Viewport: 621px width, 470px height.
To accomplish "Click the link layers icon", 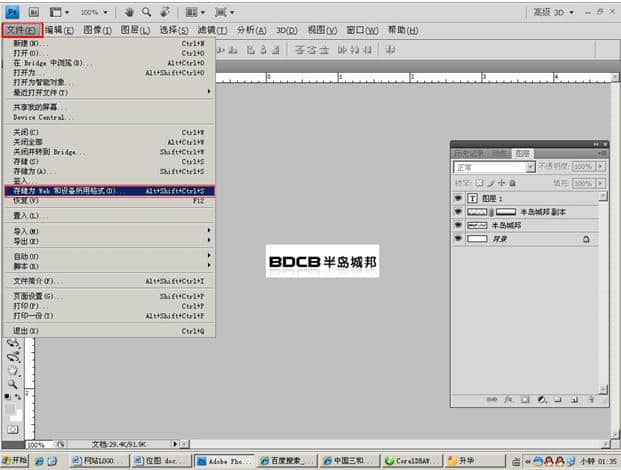I will click(x=492, y=399).
